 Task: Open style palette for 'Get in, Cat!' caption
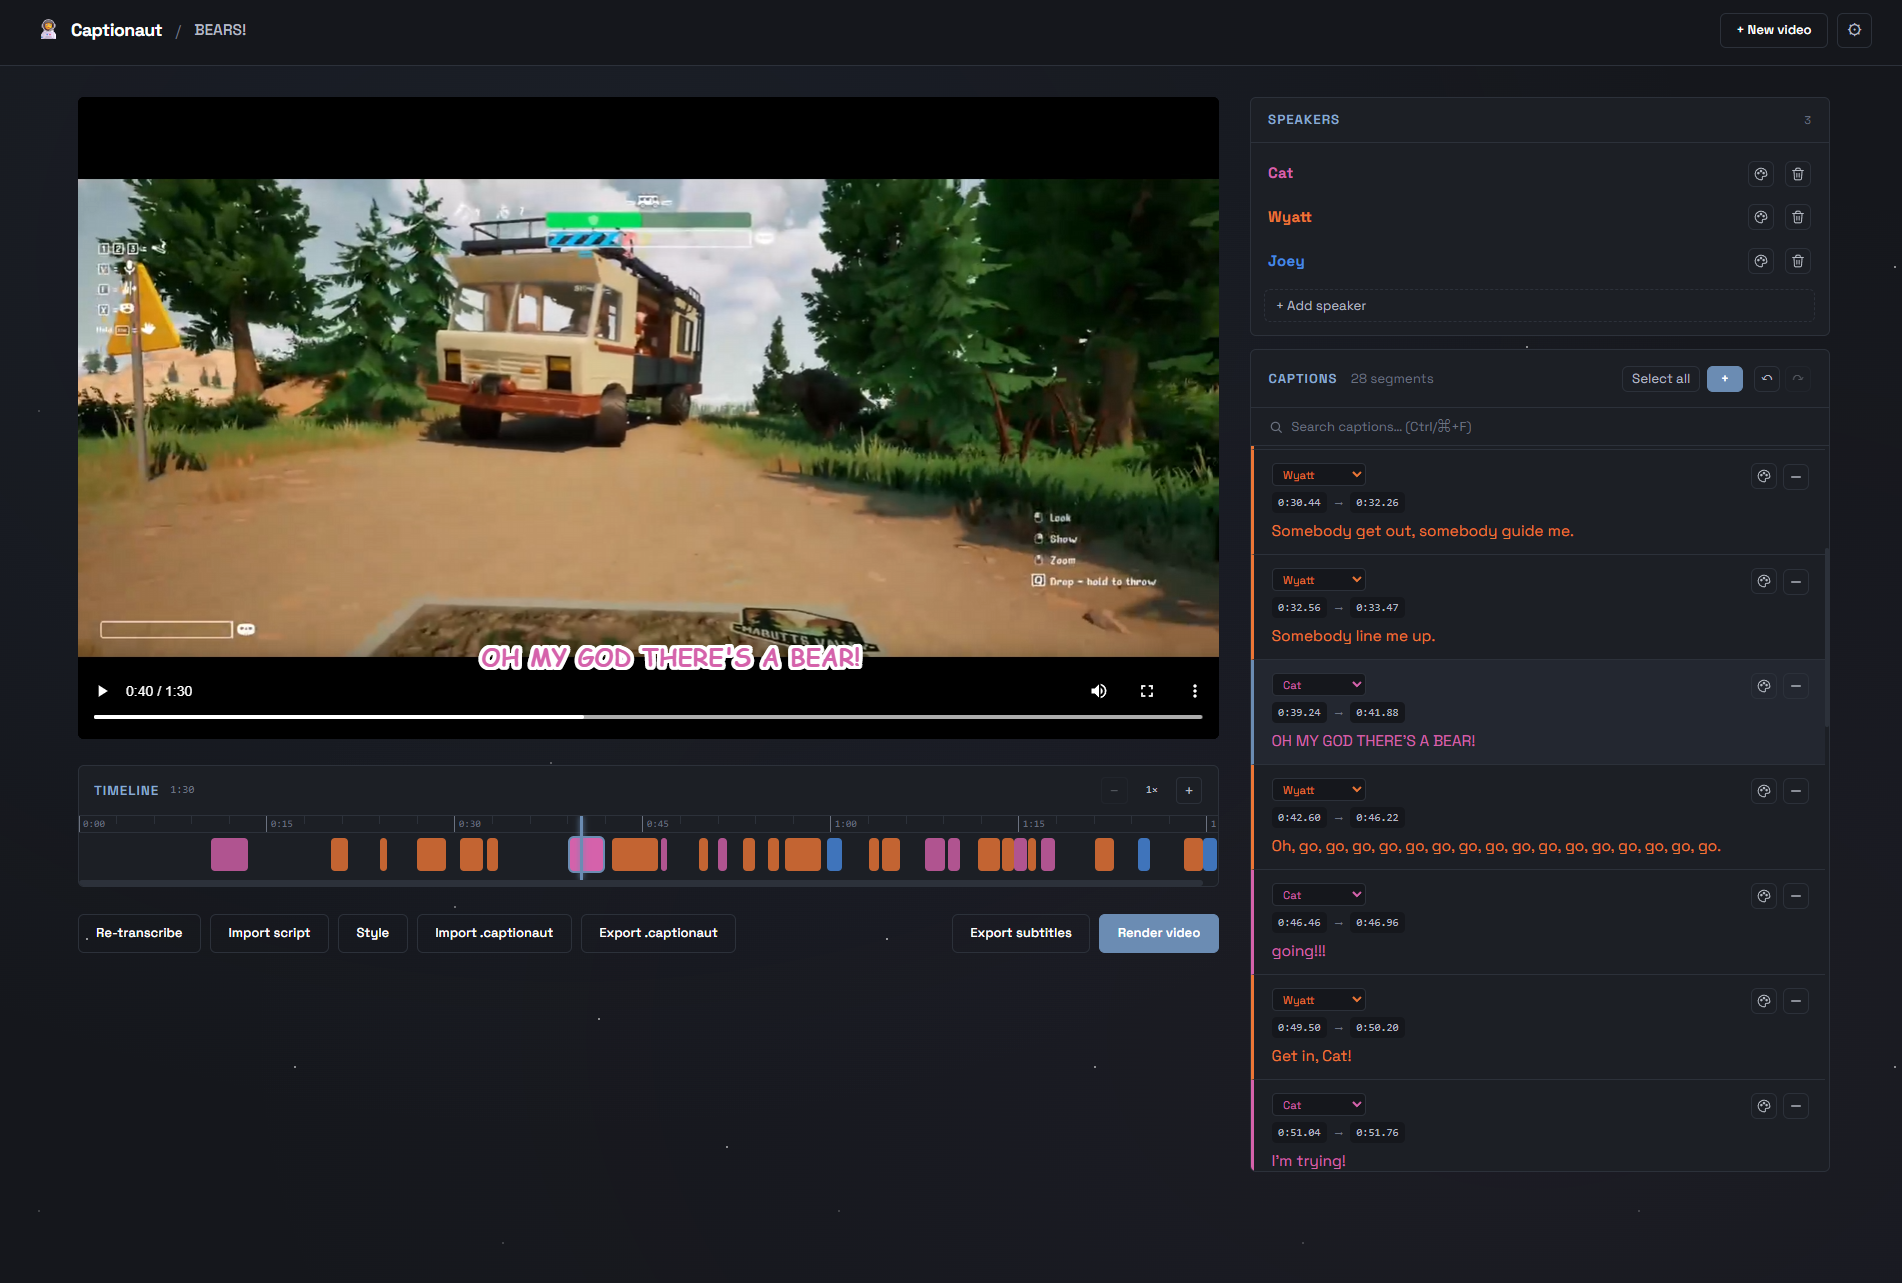coord(1764,1001)
